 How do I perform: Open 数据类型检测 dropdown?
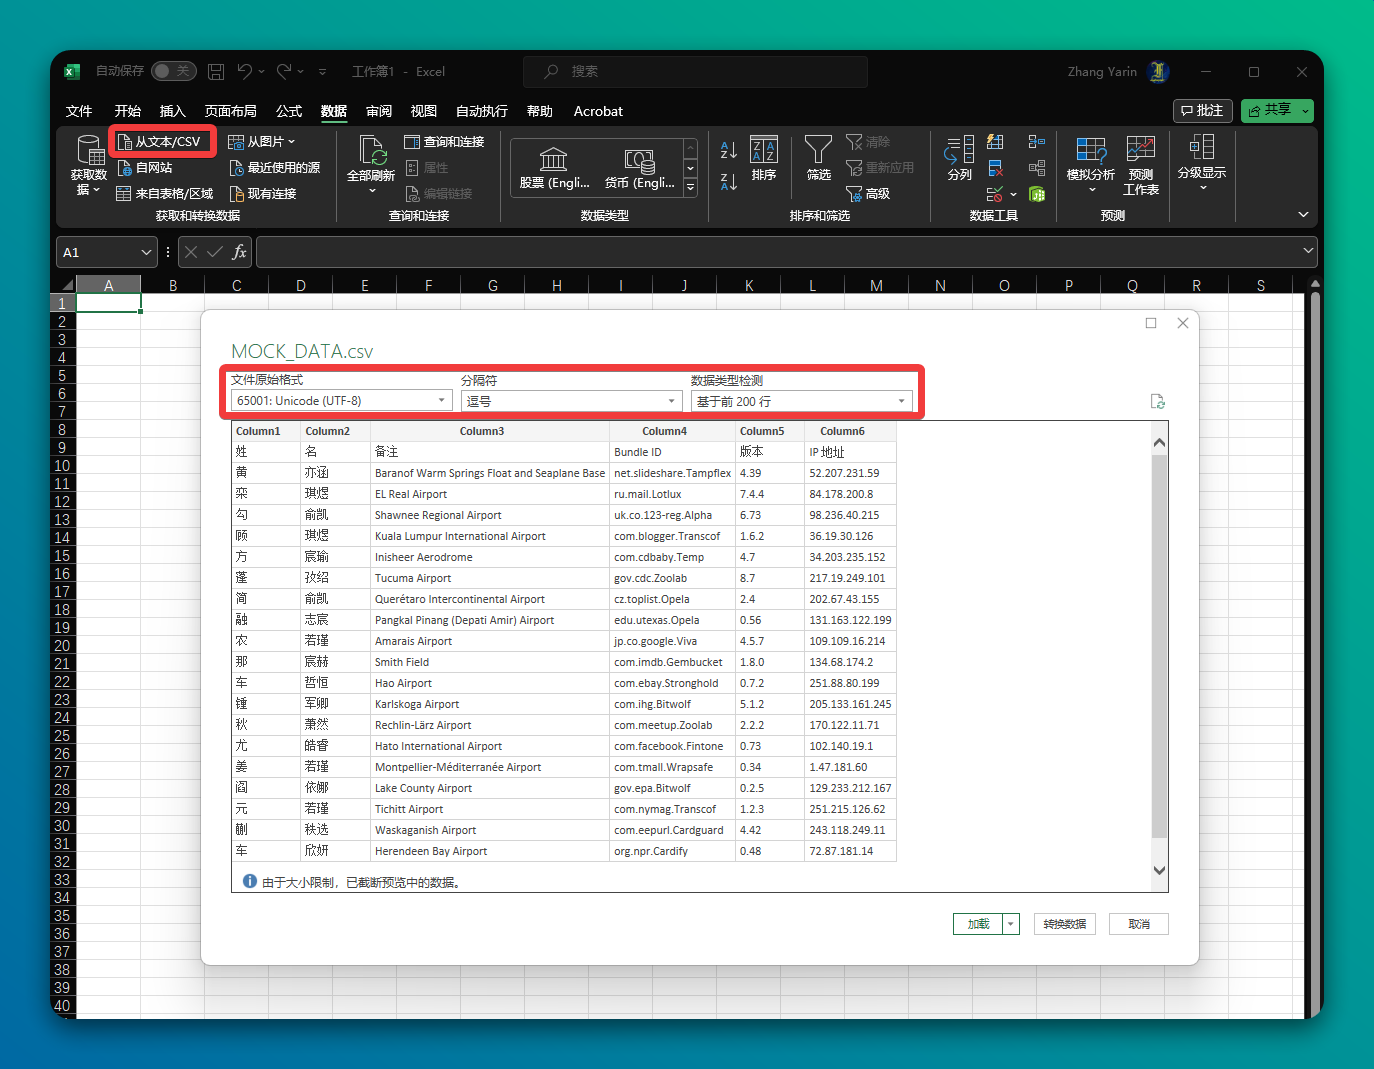click(802, 401)
